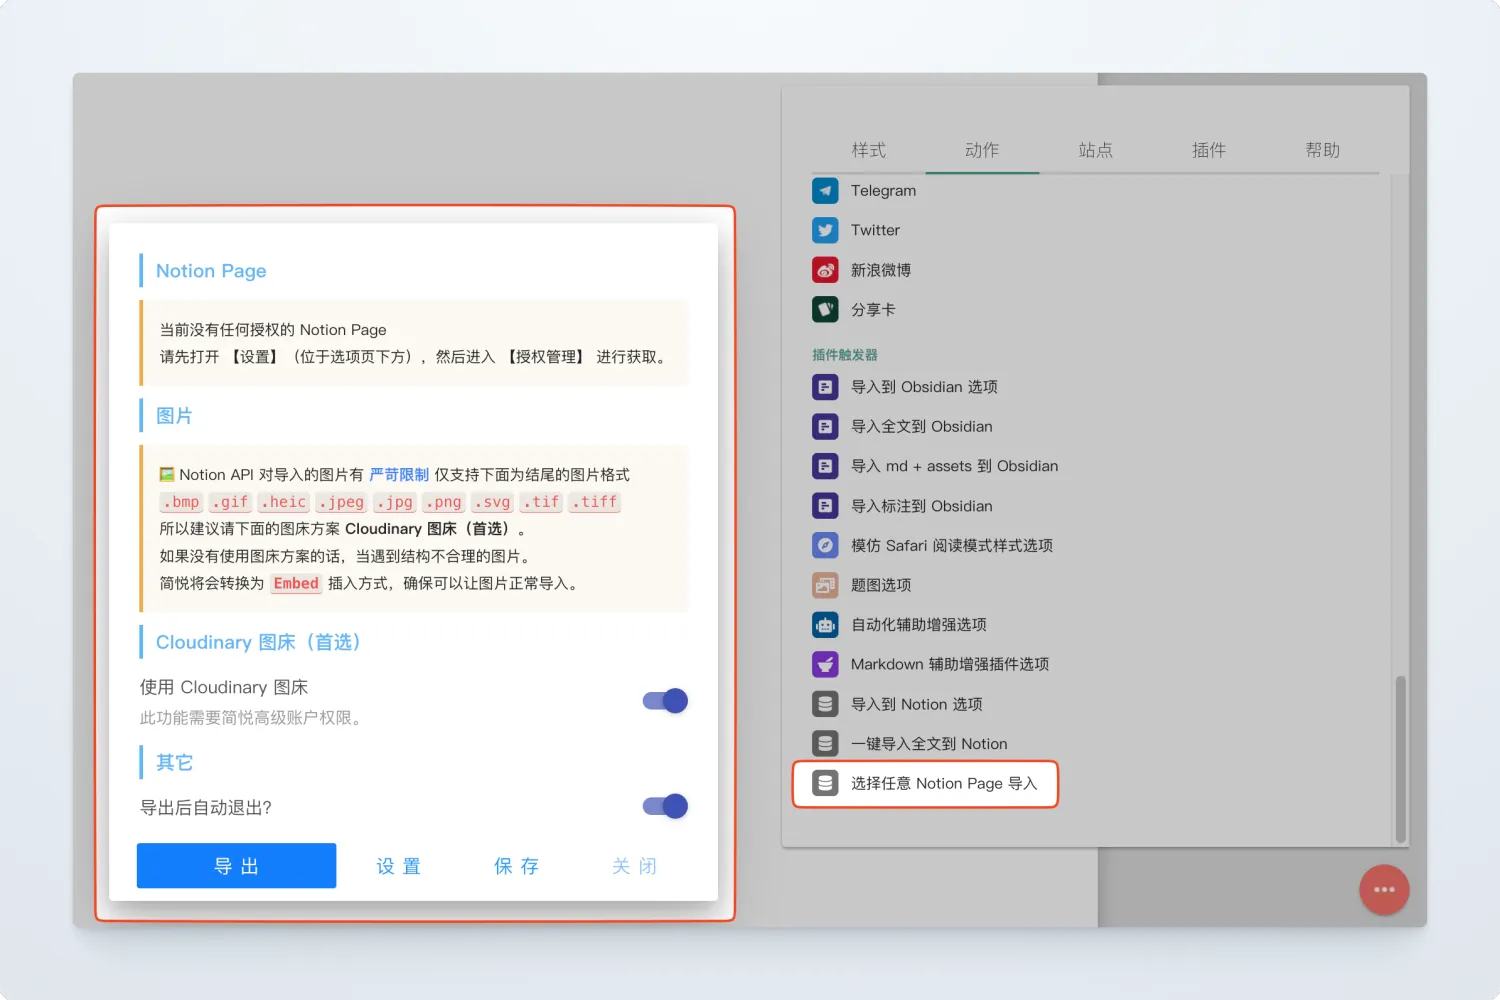Click the 其它 section heading
1500x1000 pixels.
(x=174, y=763)
